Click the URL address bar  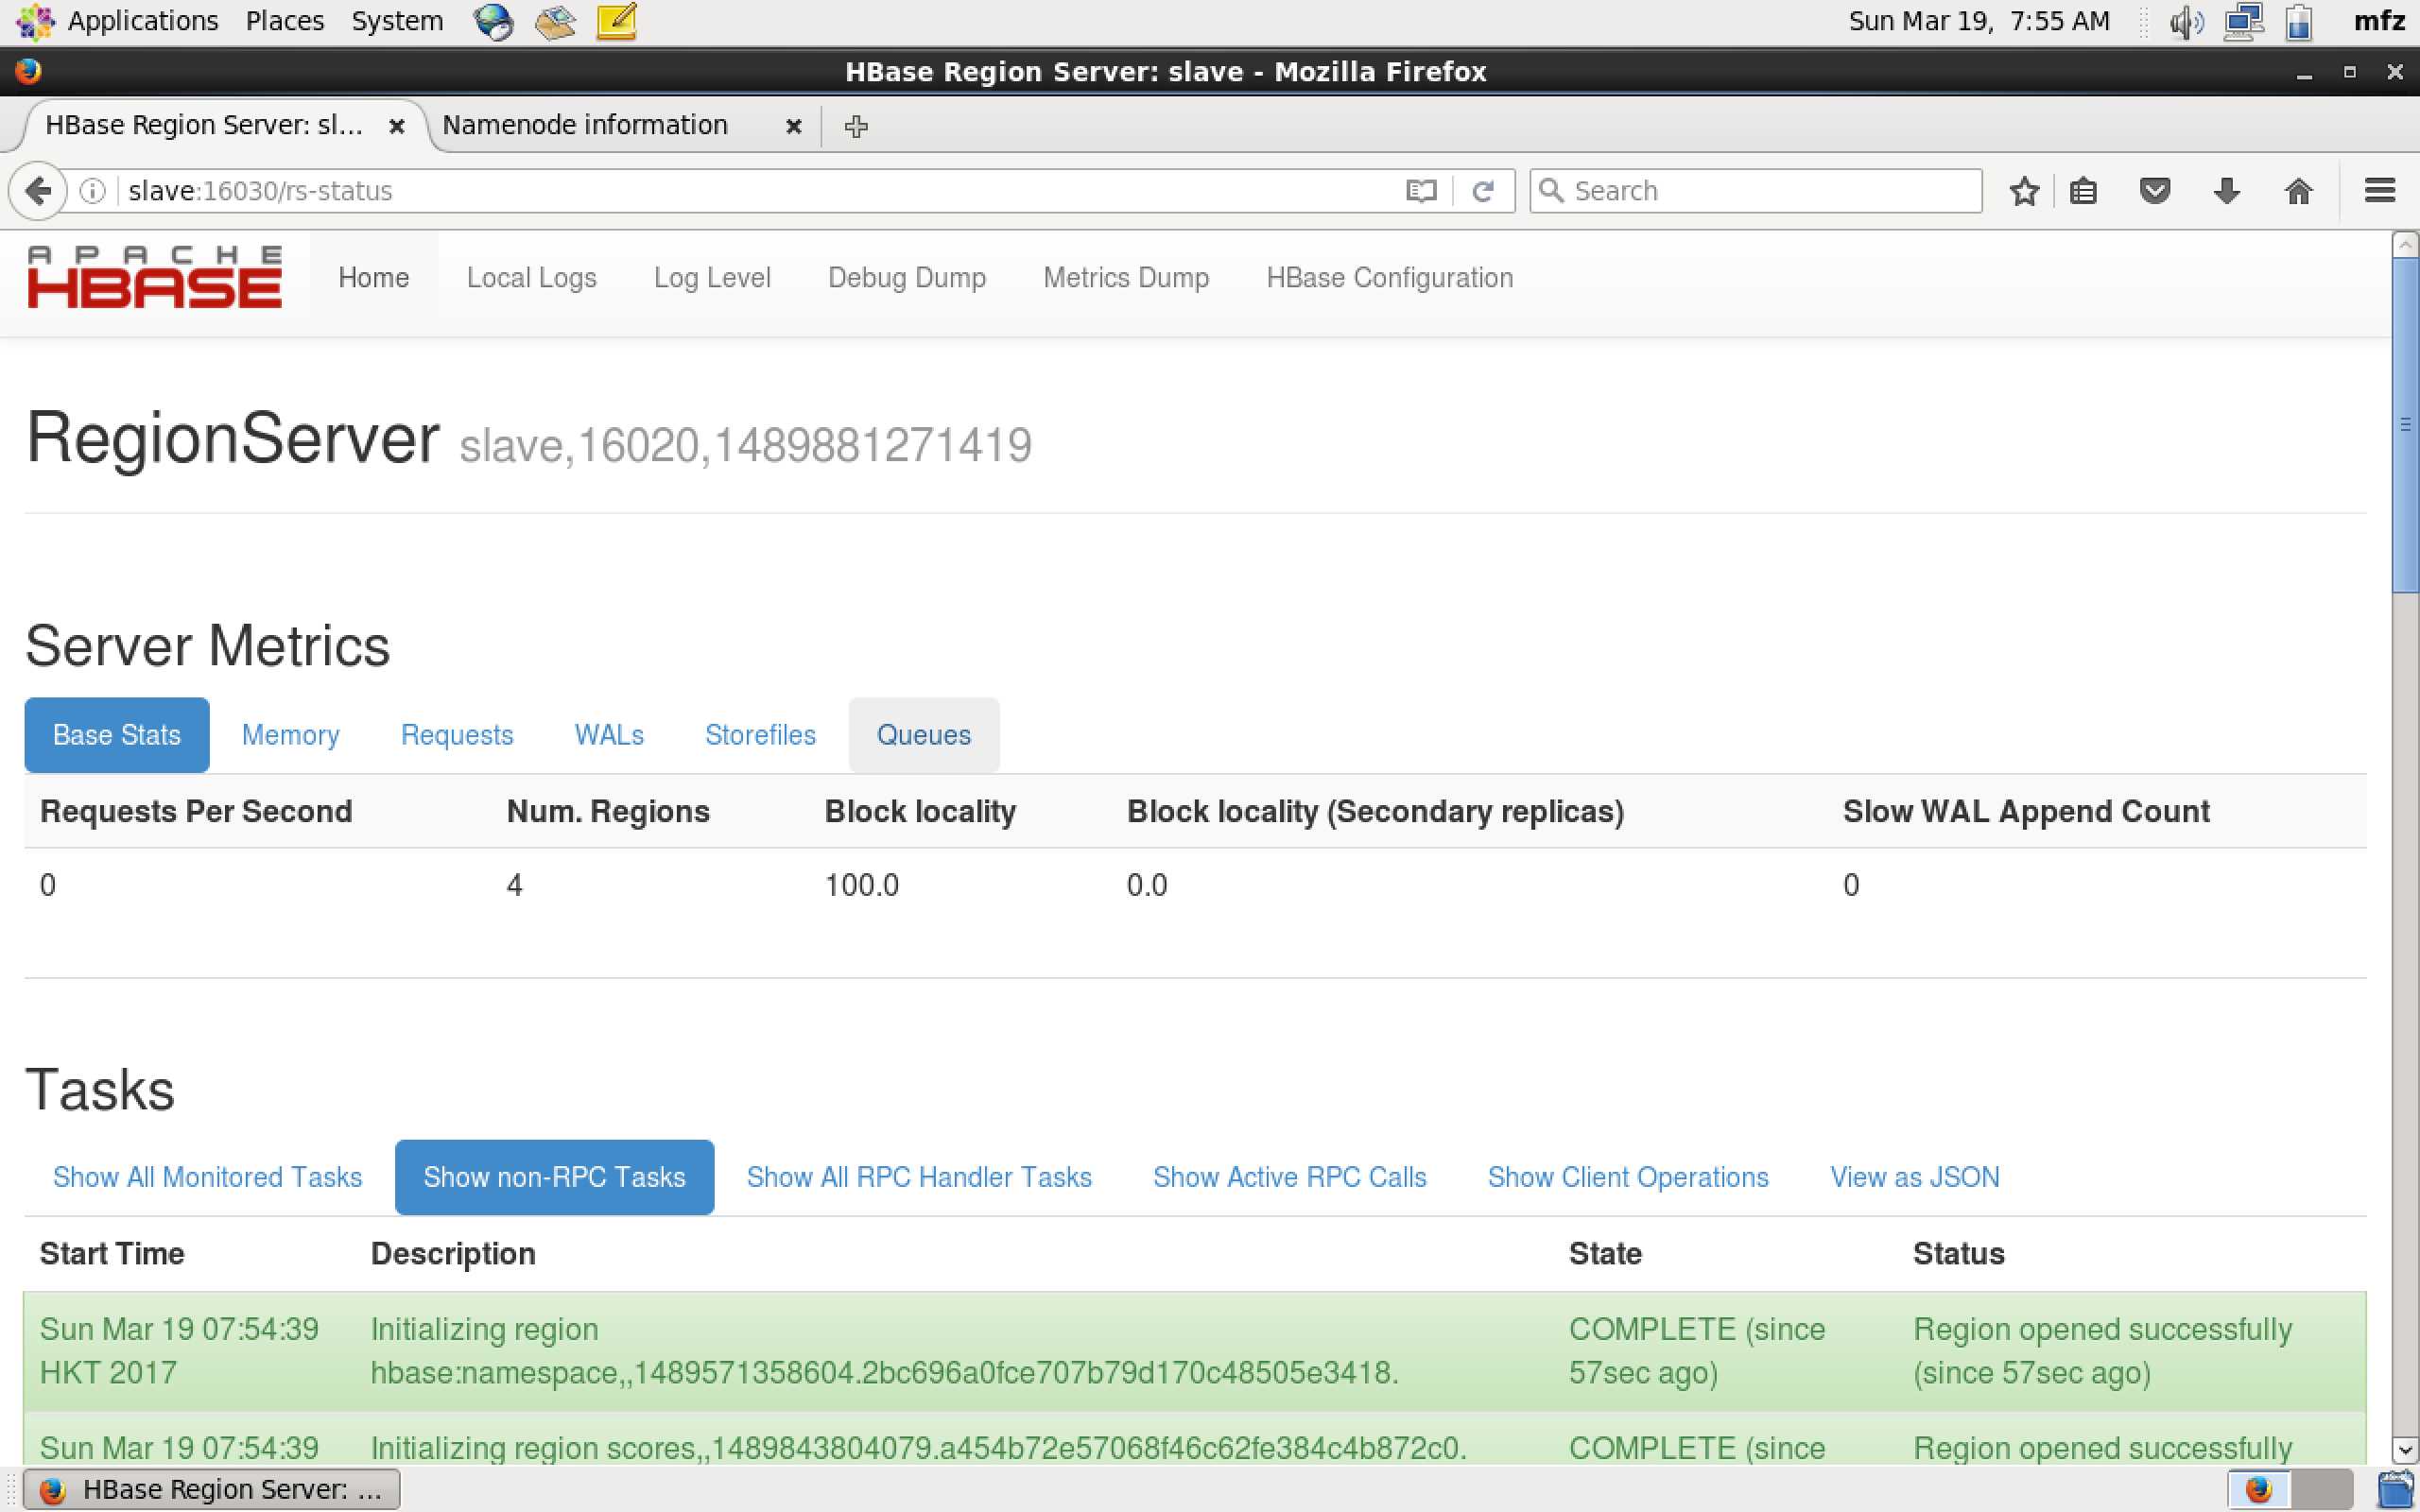(760, 190)
